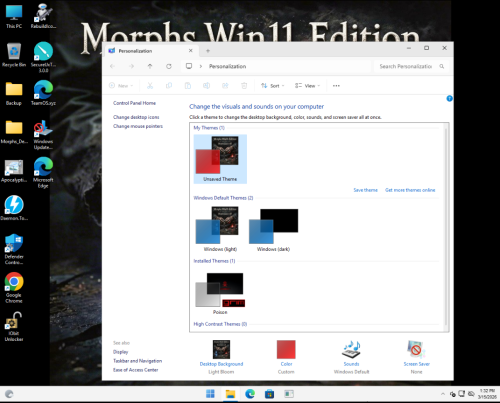Expand the View dropdown menu

(x=307, y=86)
